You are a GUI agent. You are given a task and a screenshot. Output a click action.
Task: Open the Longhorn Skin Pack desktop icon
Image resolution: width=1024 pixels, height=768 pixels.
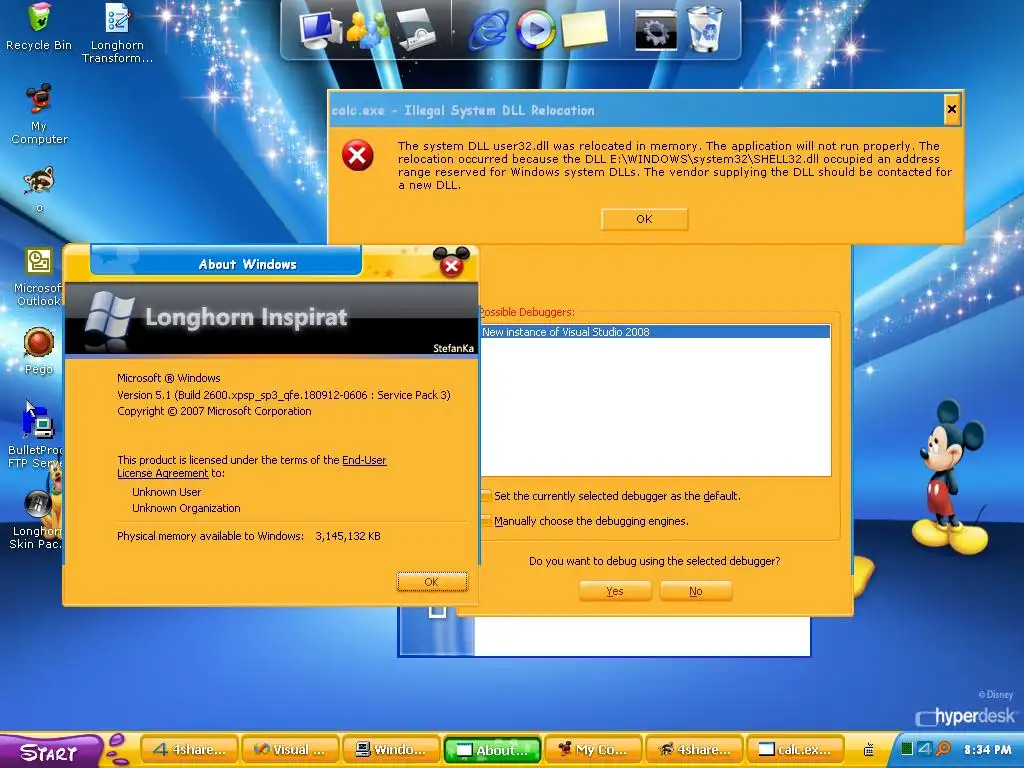click(x=37, y=519)
